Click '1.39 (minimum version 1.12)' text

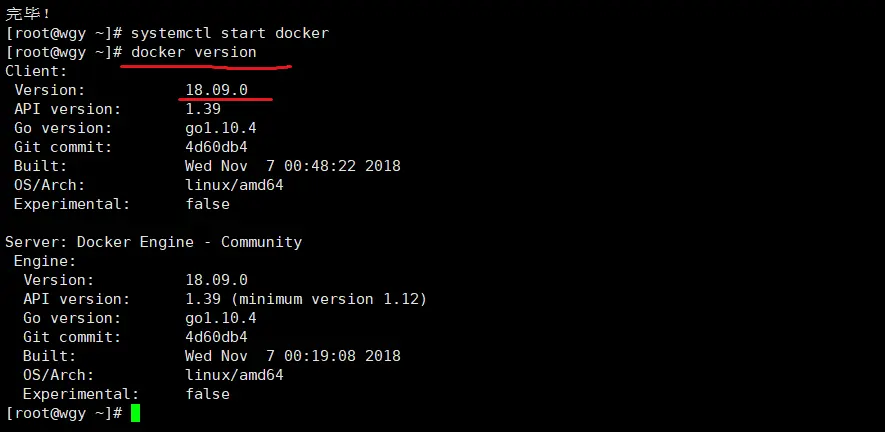coord(305,299)
